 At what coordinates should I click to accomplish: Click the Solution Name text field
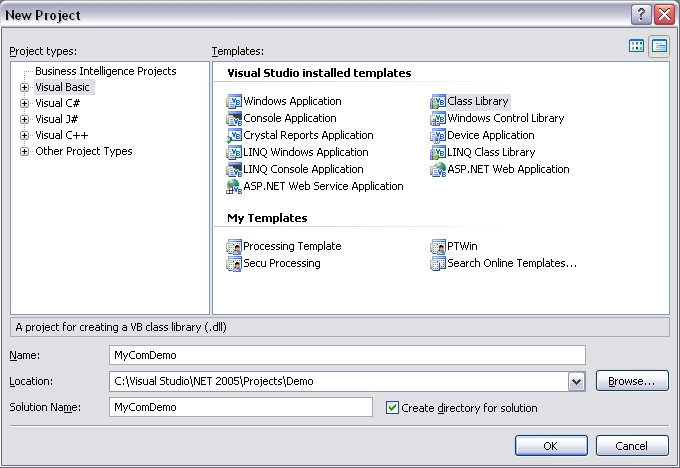pyautogui.click(x=241, y=407)
